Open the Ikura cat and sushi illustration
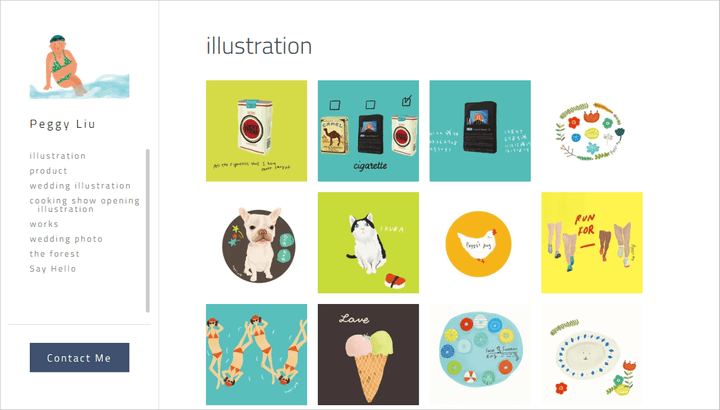 point(368,242)
